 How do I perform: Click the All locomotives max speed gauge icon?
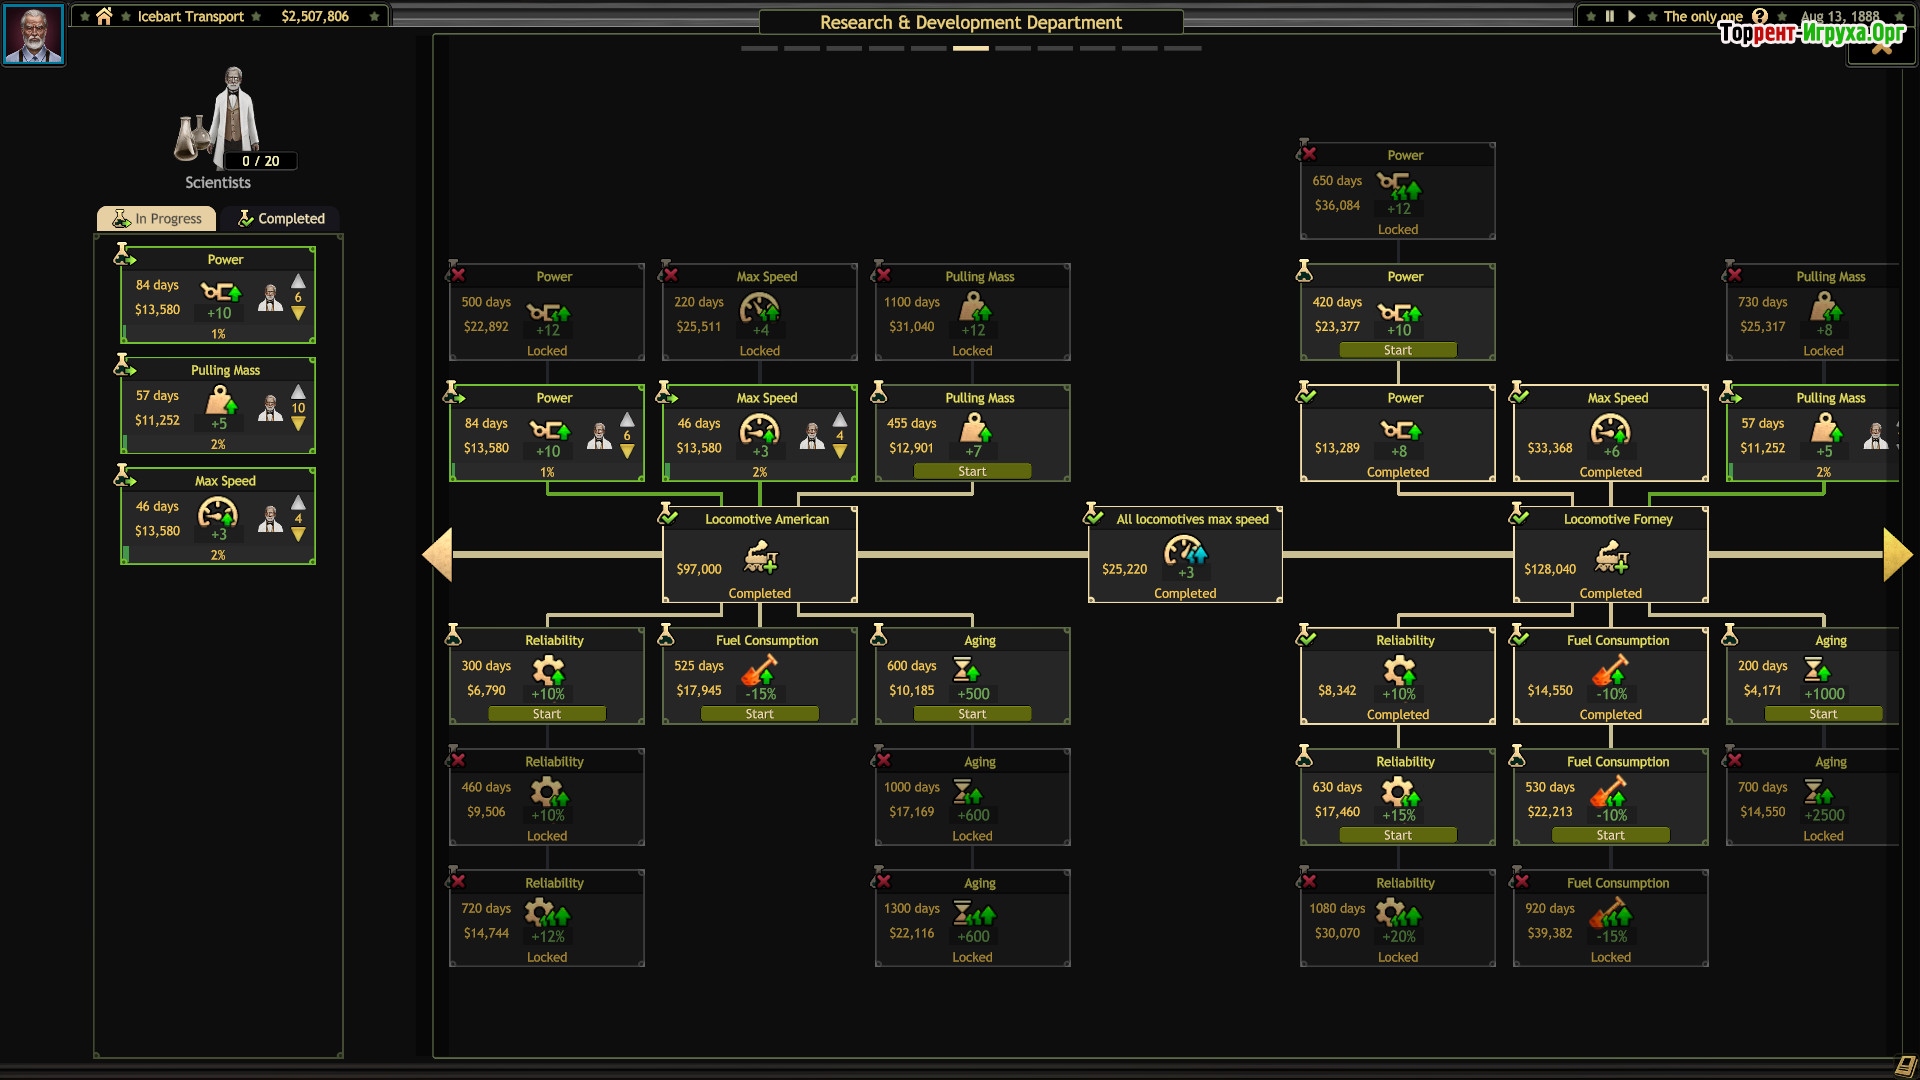(1185, 551)
